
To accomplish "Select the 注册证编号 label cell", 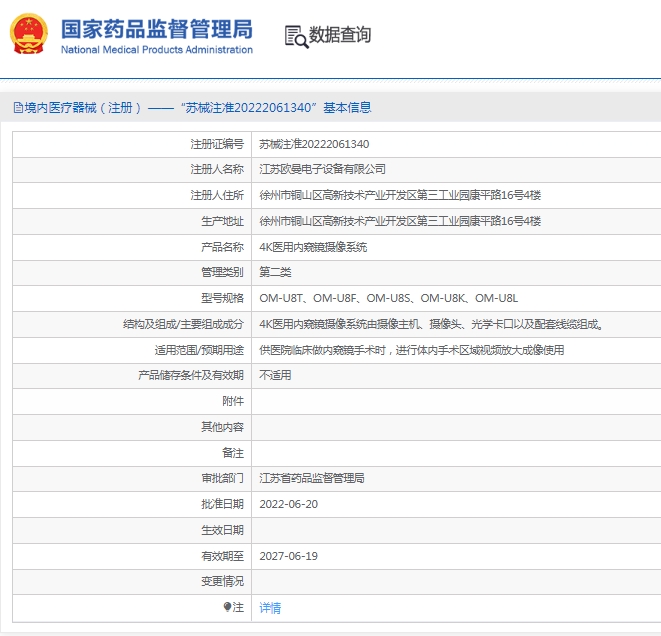I will pos(217,144).
